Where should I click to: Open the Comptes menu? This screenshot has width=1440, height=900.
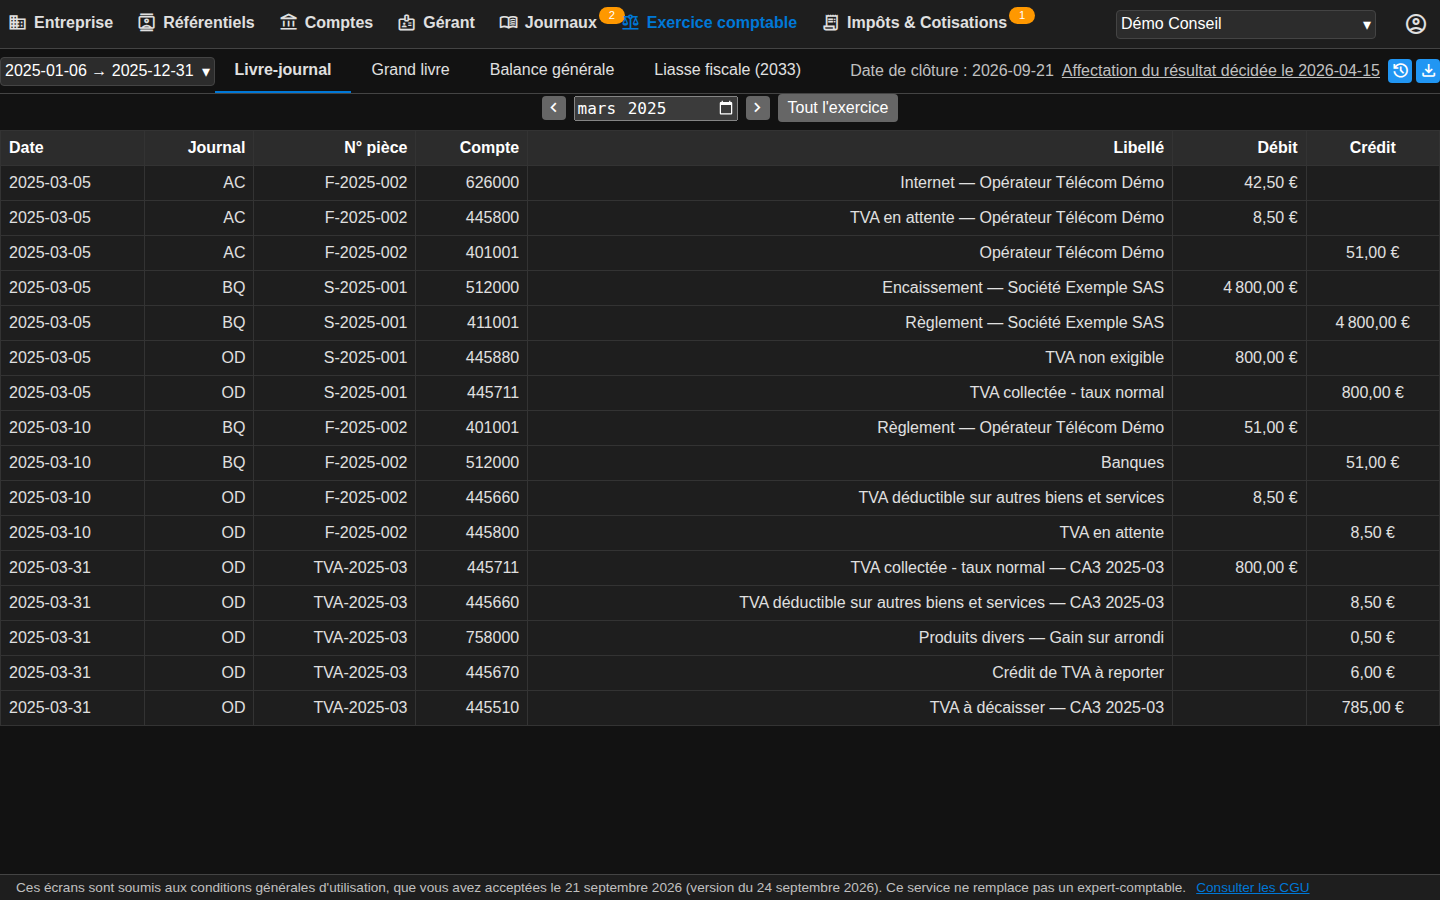(x=326, y=22)
